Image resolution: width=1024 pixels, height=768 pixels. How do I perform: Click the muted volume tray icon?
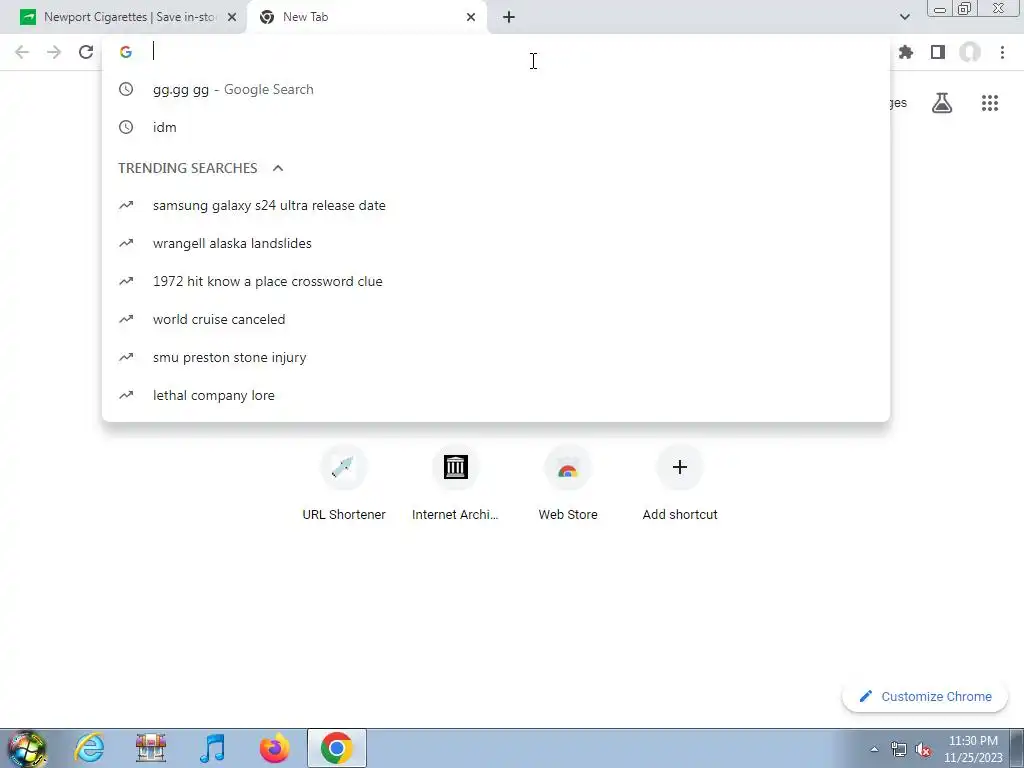tap(923, 750)
